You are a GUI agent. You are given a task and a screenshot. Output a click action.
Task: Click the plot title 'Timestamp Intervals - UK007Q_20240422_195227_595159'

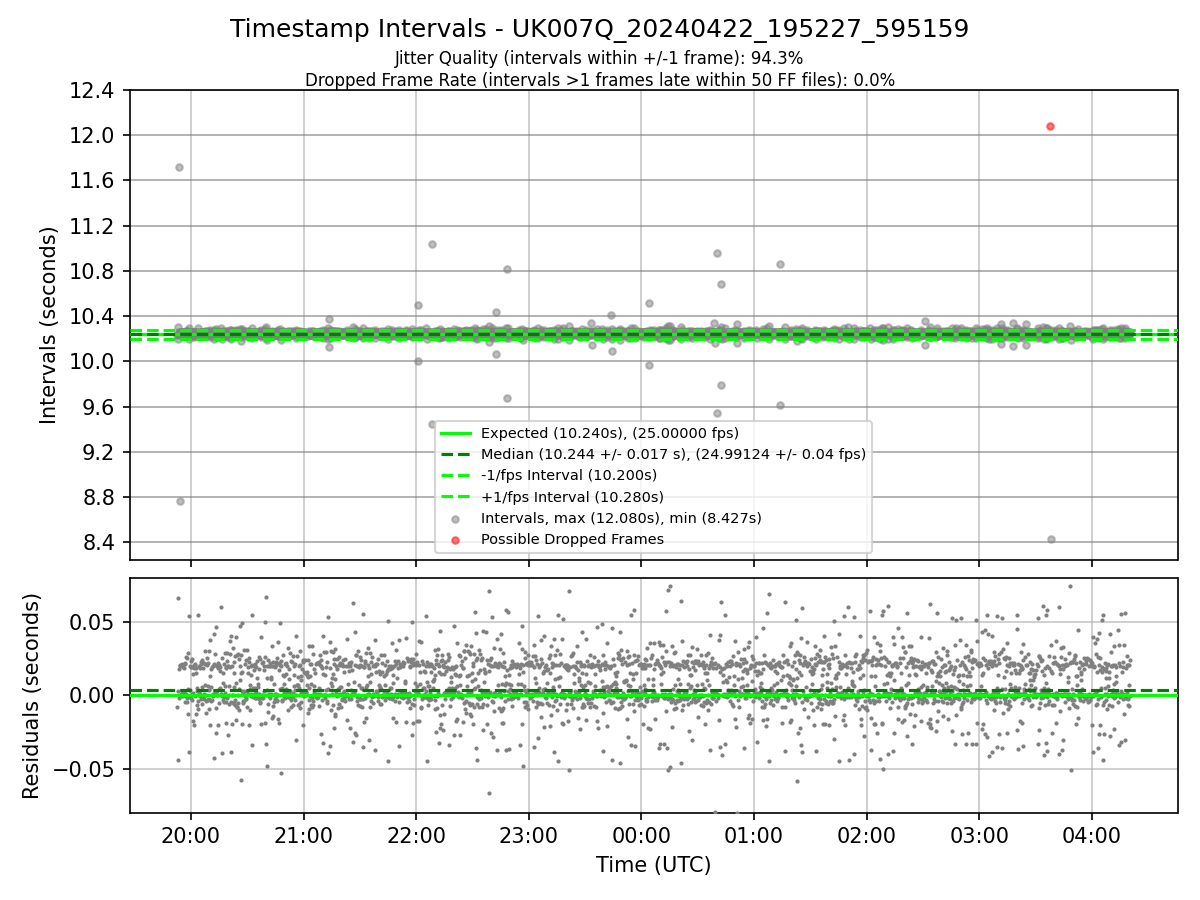click(599, 29)
